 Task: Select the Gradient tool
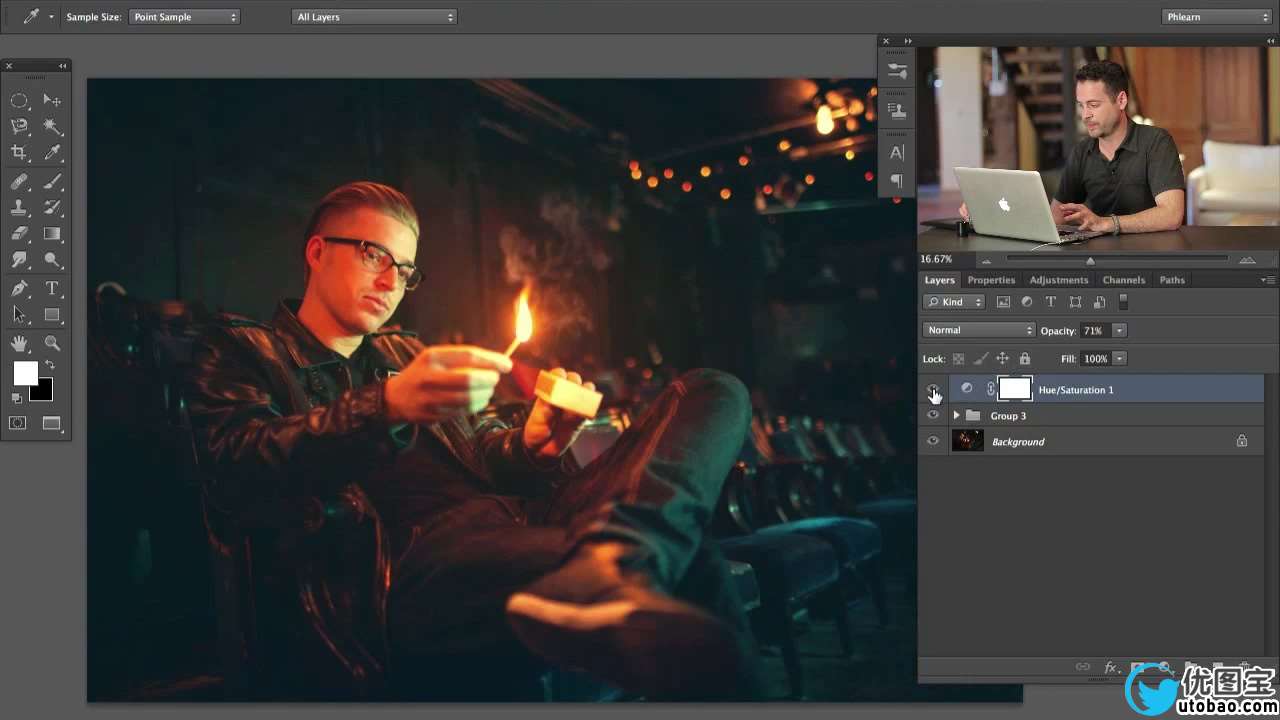[x=53, y=234]
